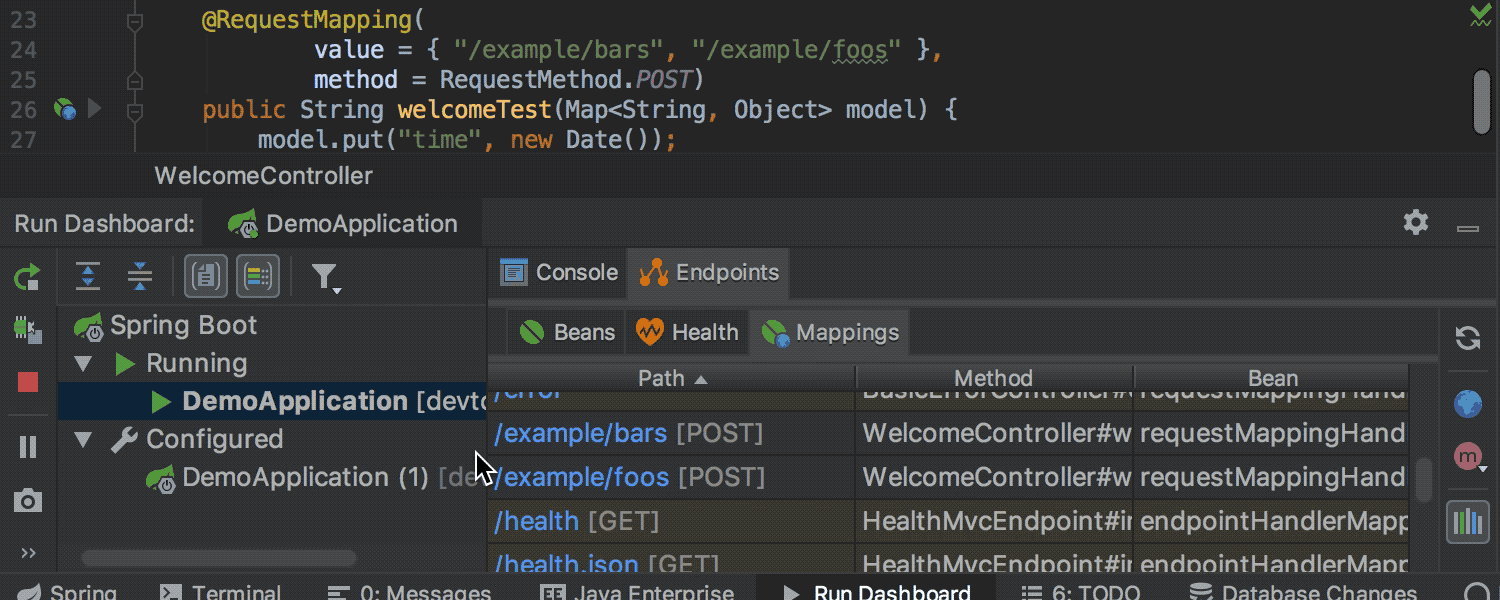Screen dimensions: 1500x600
Task: Click the WelcomeController#w cell for /example/bars
Action: (995, 434)
